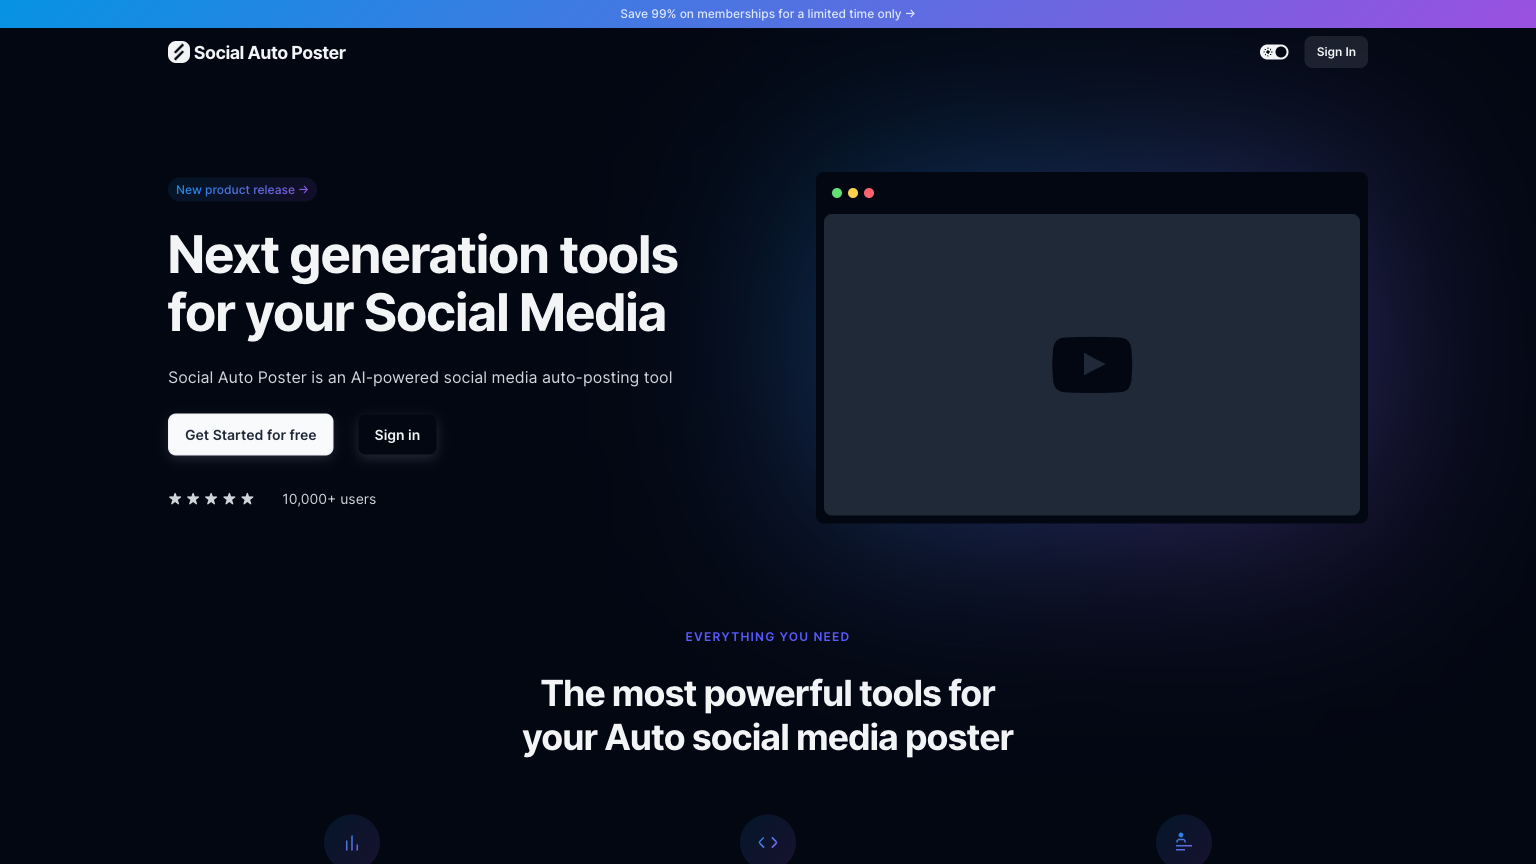1536x864 pixels.
Task: Click the green window dot on the video frame
Action: (x=837, y=193)
